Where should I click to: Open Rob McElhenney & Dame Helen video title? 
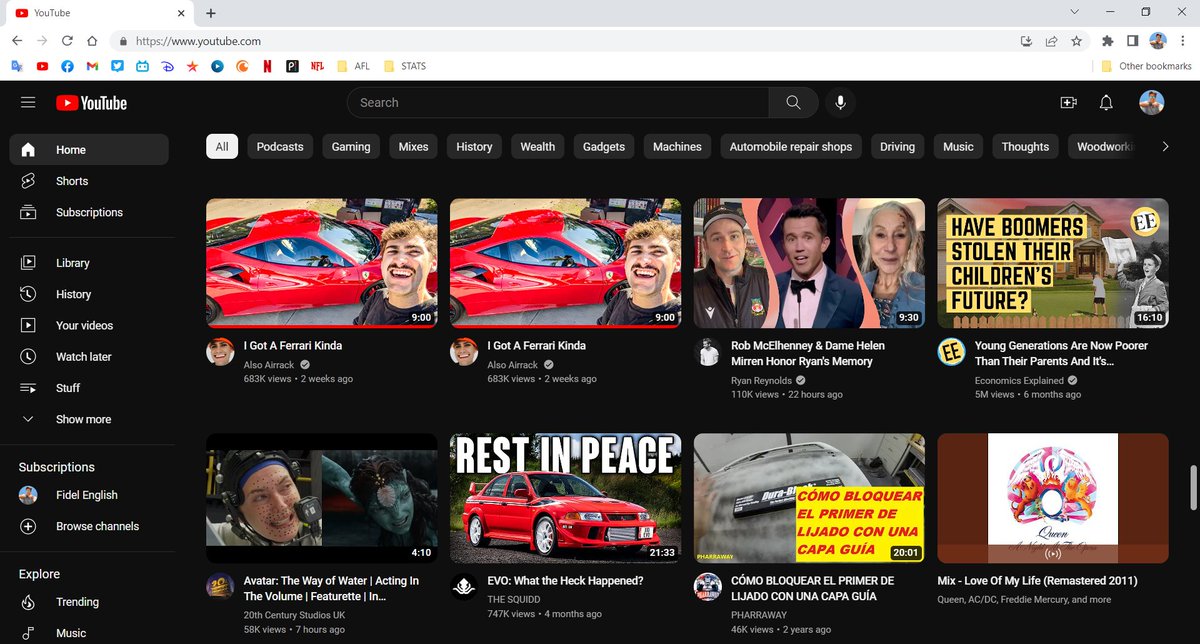808,353
